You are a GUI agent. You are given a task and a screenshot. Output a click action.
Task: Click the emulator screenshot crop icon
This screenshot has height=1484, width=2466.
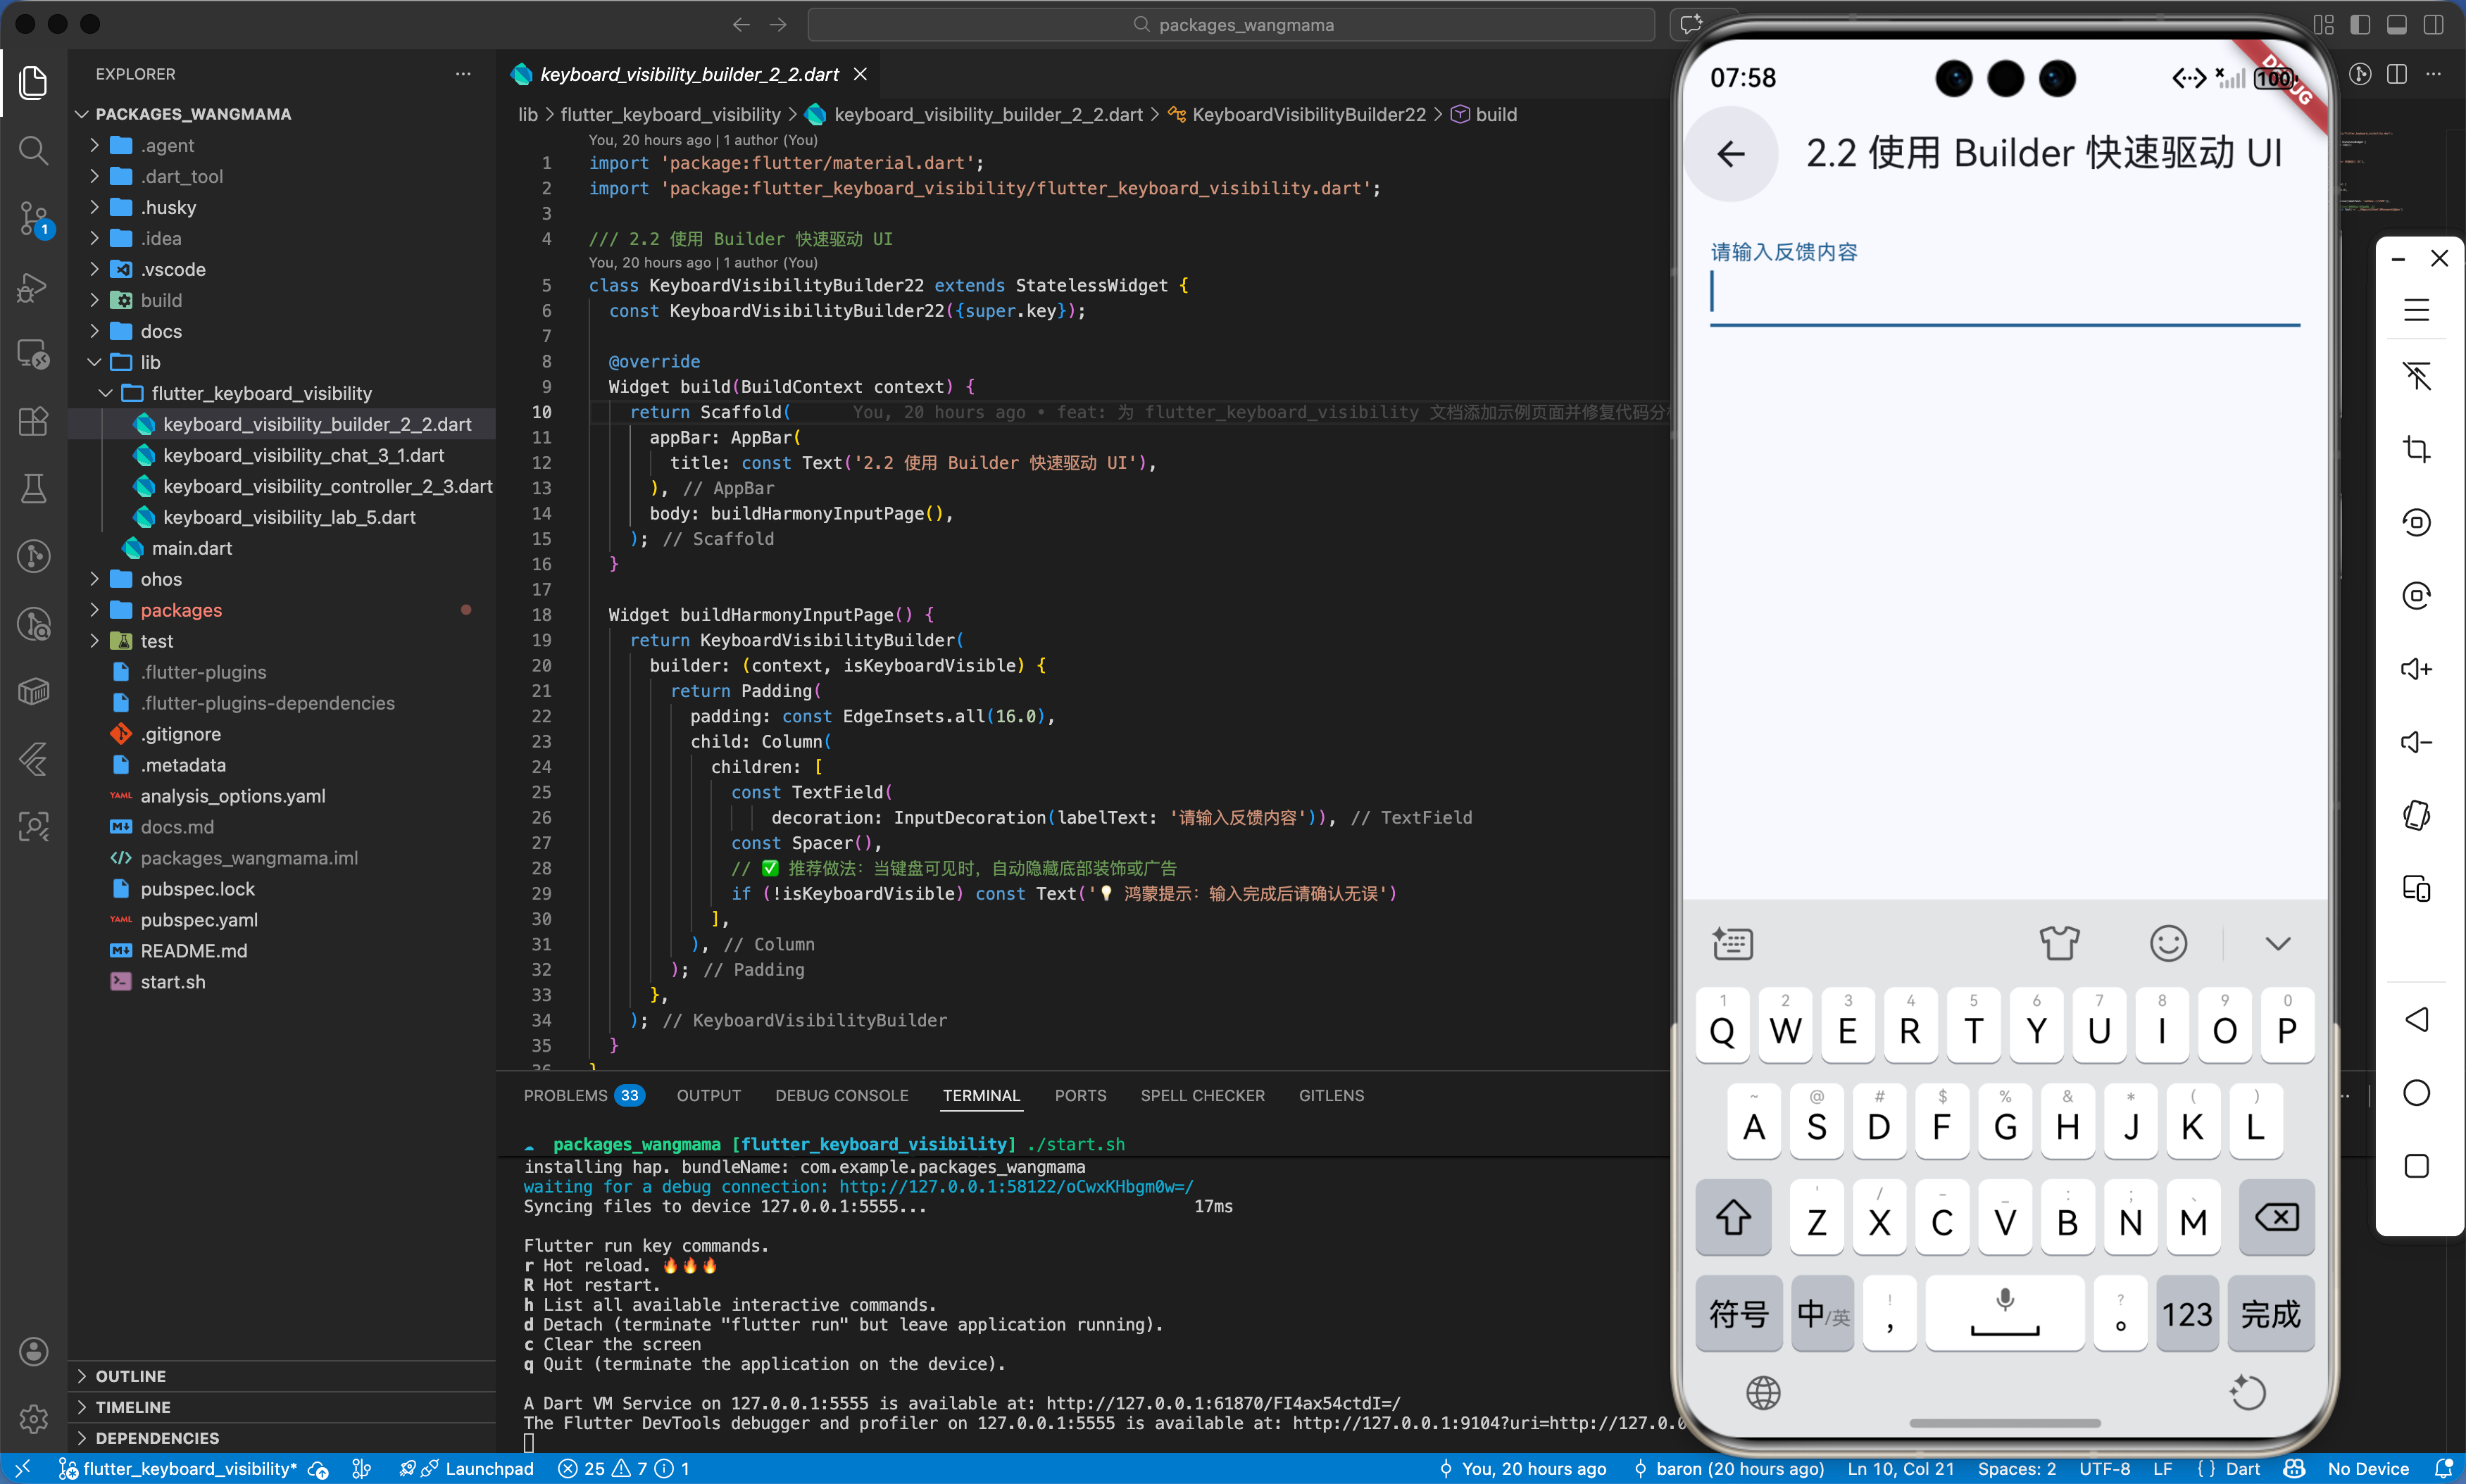point(2416,449)
